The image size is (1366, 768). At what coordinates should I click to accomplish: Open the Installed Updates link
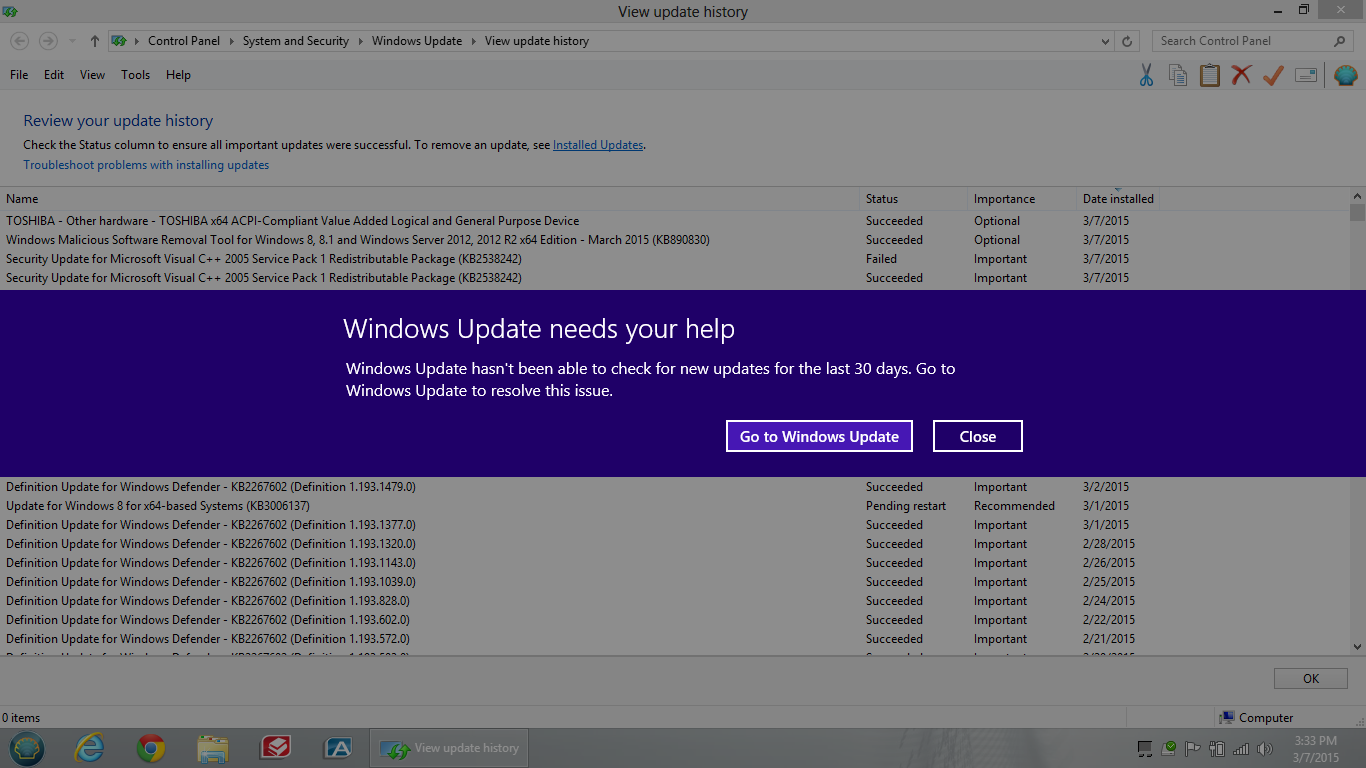597,145
